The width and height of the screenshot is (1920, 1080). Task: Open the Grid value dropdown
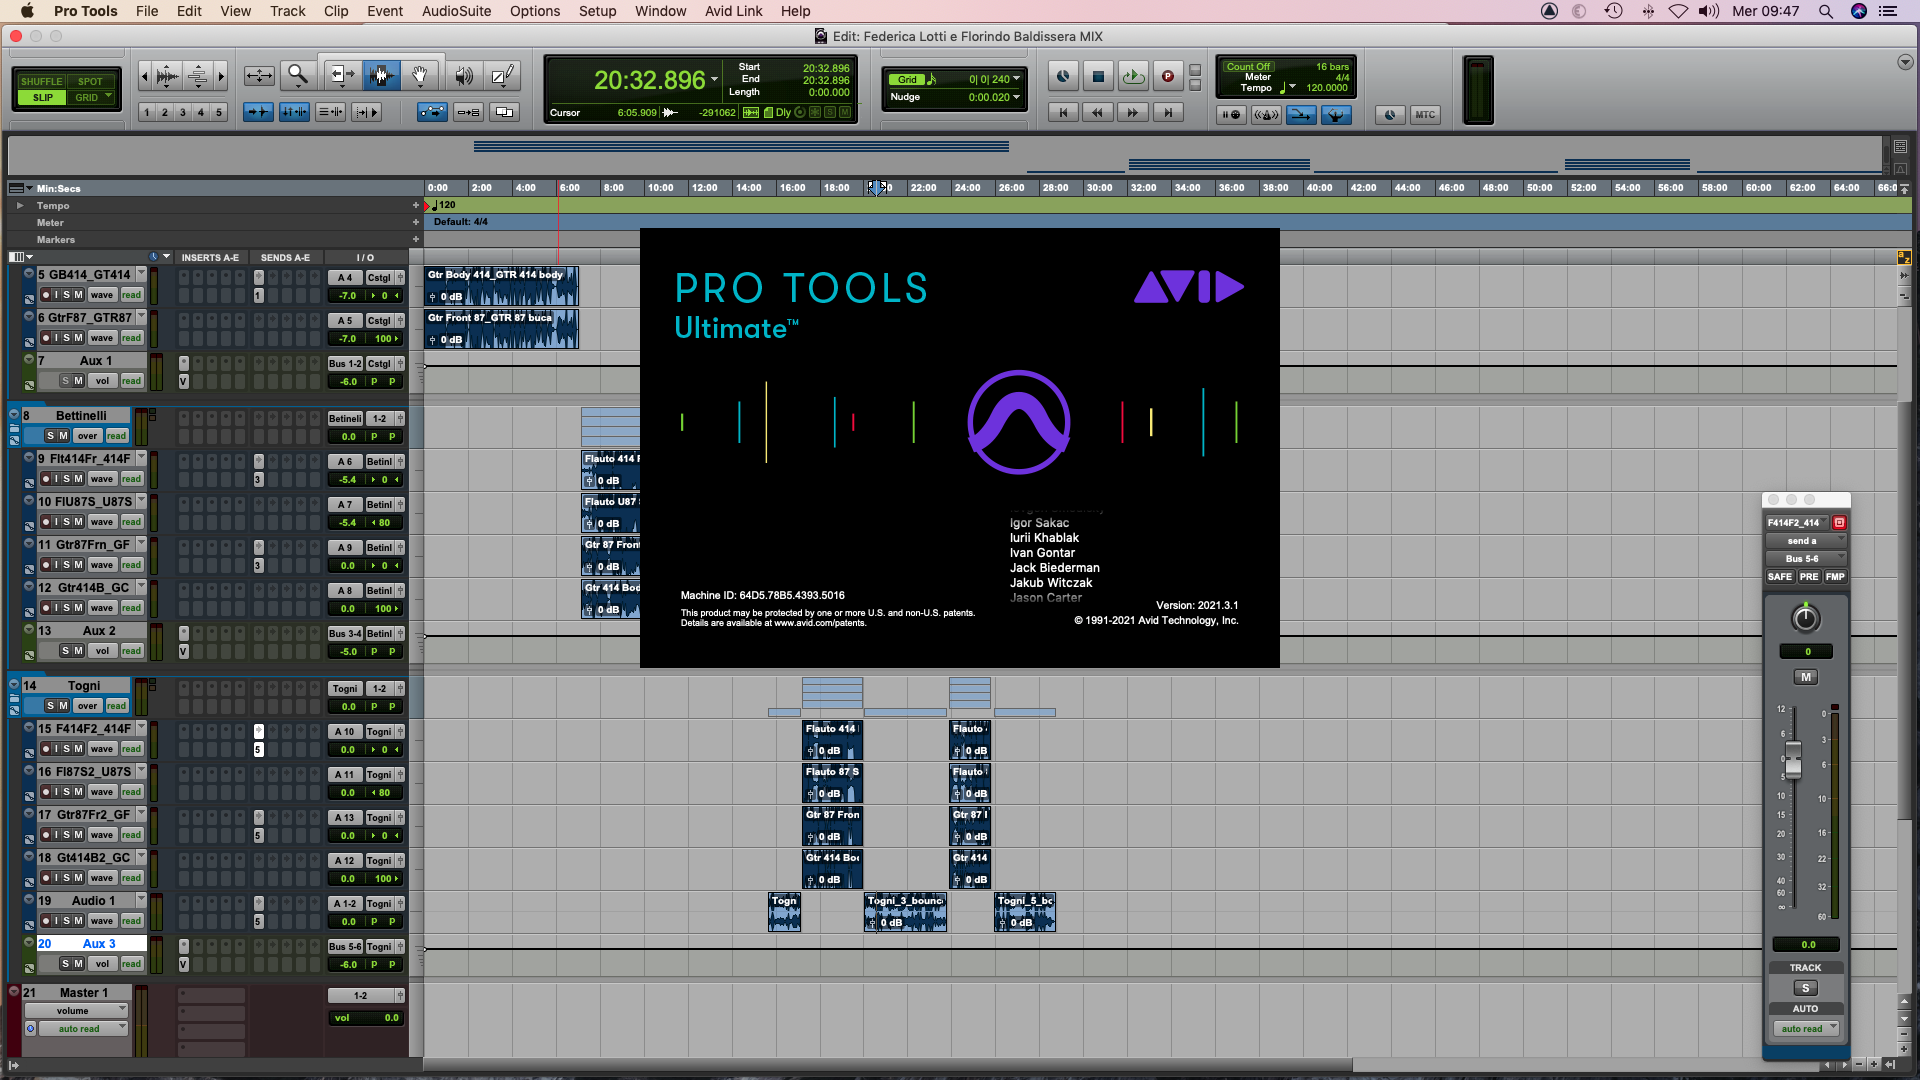point(1017,79)
